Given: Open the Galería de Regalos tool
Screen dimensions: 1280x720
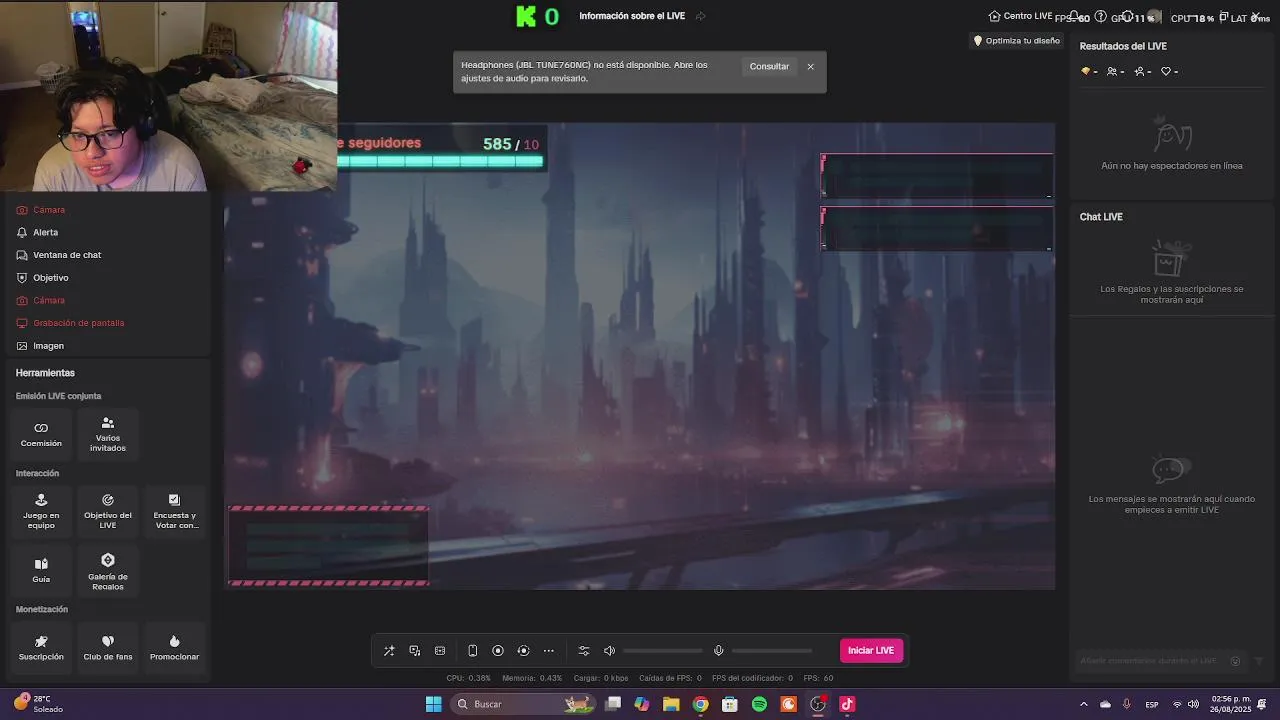Looking at the screenshot, I should [x=108, y=570].
